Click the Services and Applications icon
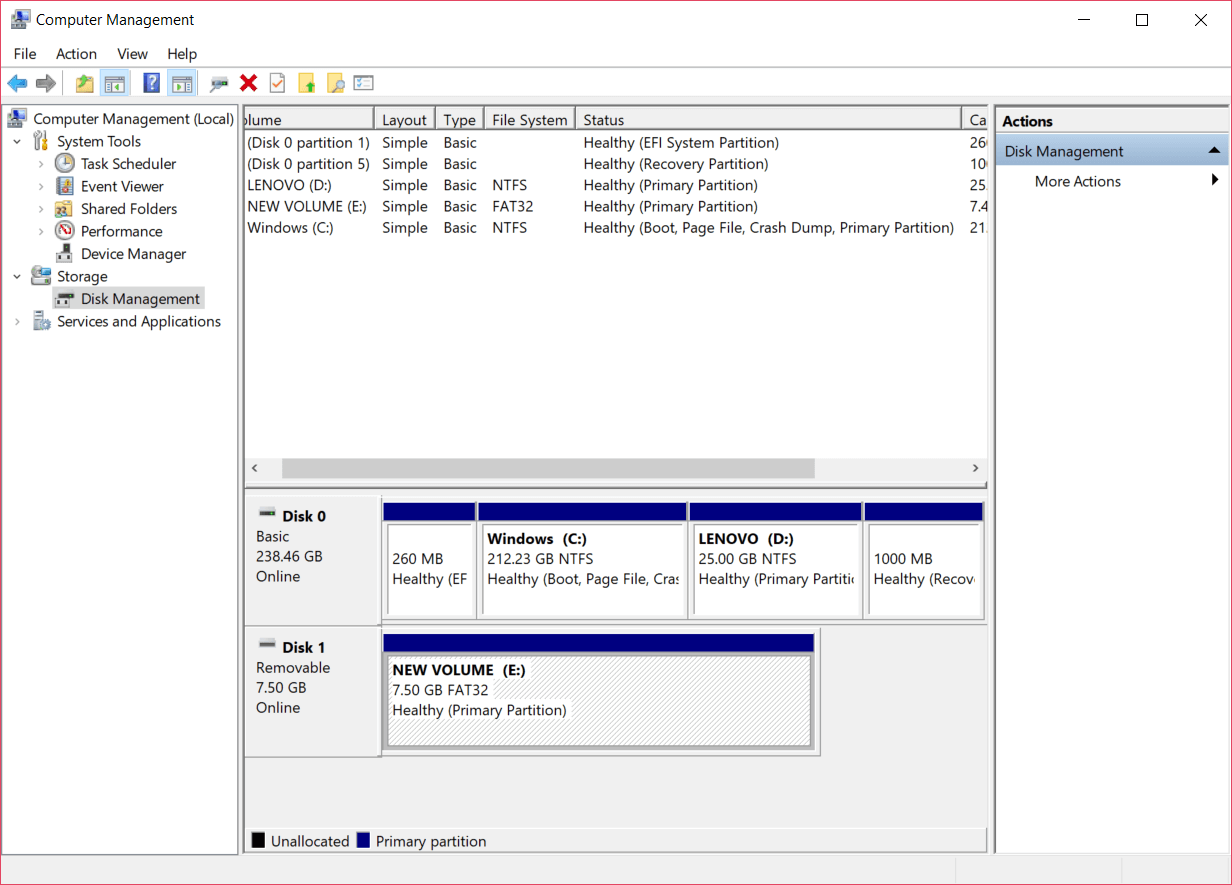 coord(41,321)
